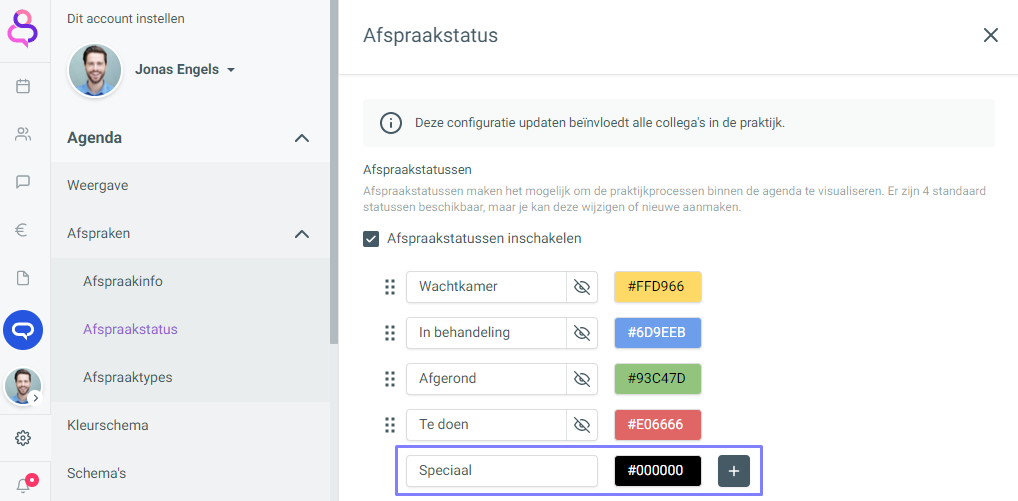The width and height of the screenshot is (1018, 501).
Task: Open the notifications bell icon
Action: (x=23, y=485)
